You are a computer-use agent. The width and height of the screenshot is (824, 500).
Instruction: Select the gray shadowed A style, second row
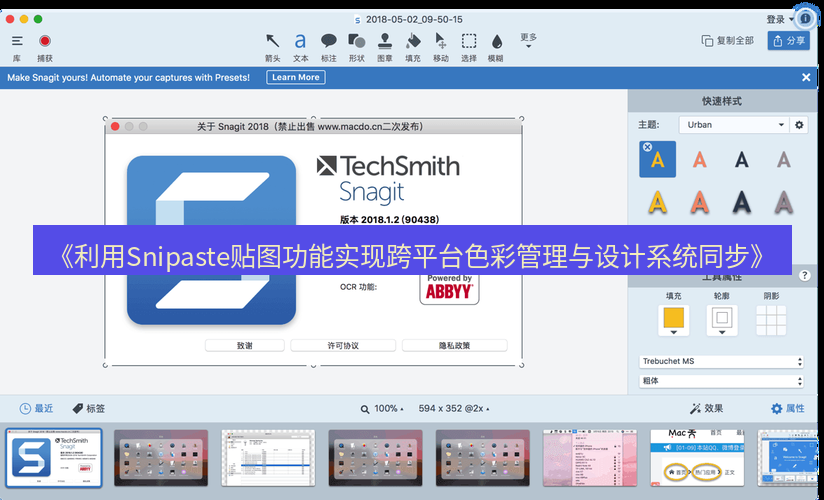tap(784, 202)
